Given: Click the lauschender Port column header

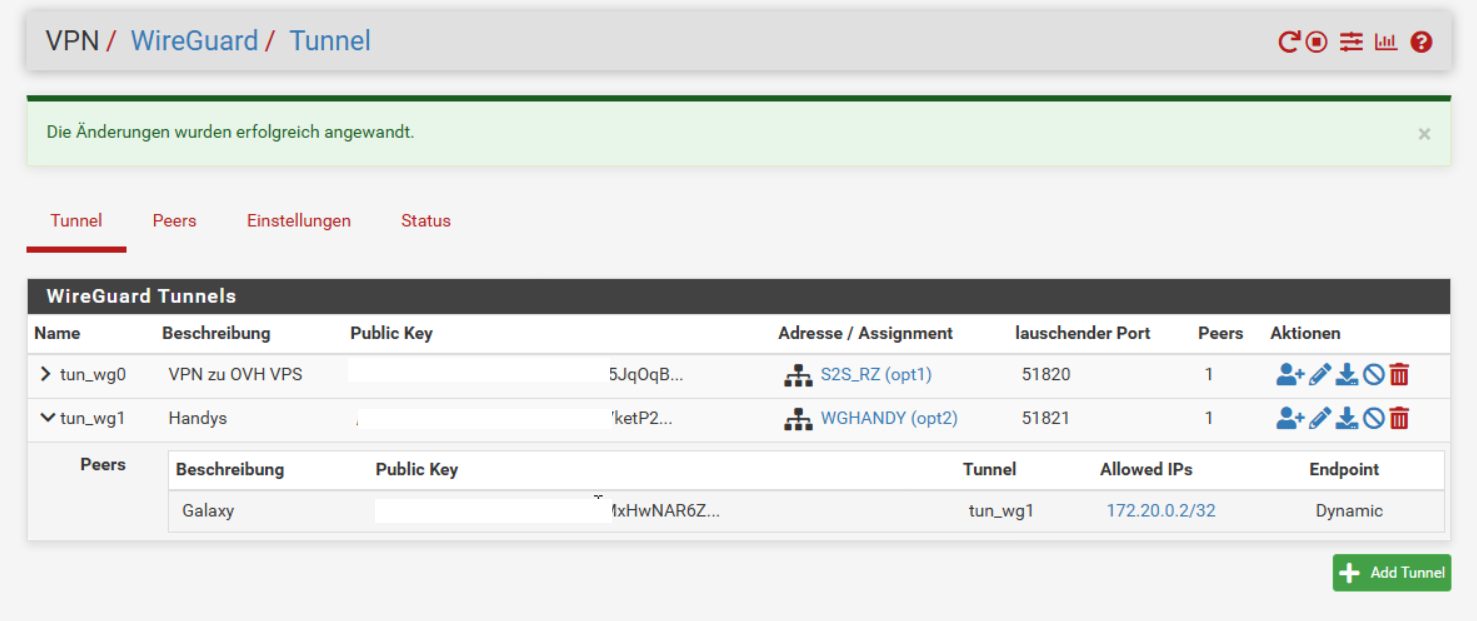Looking at the screenshot, I should point(1083,333).
